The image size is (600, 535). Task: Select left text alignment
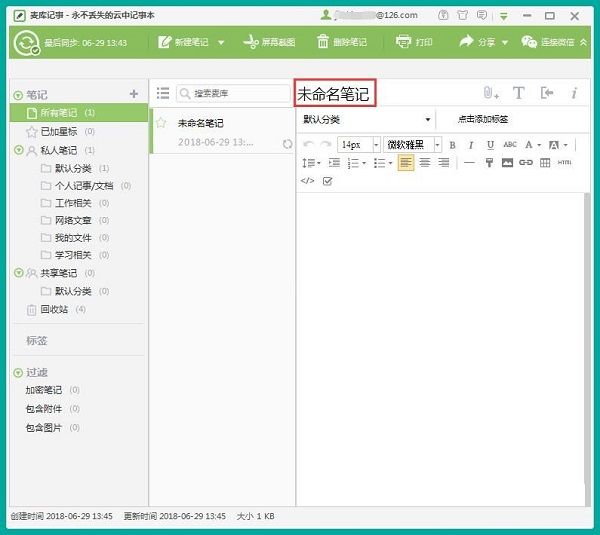pyautogui.click(x=406, y=163)
